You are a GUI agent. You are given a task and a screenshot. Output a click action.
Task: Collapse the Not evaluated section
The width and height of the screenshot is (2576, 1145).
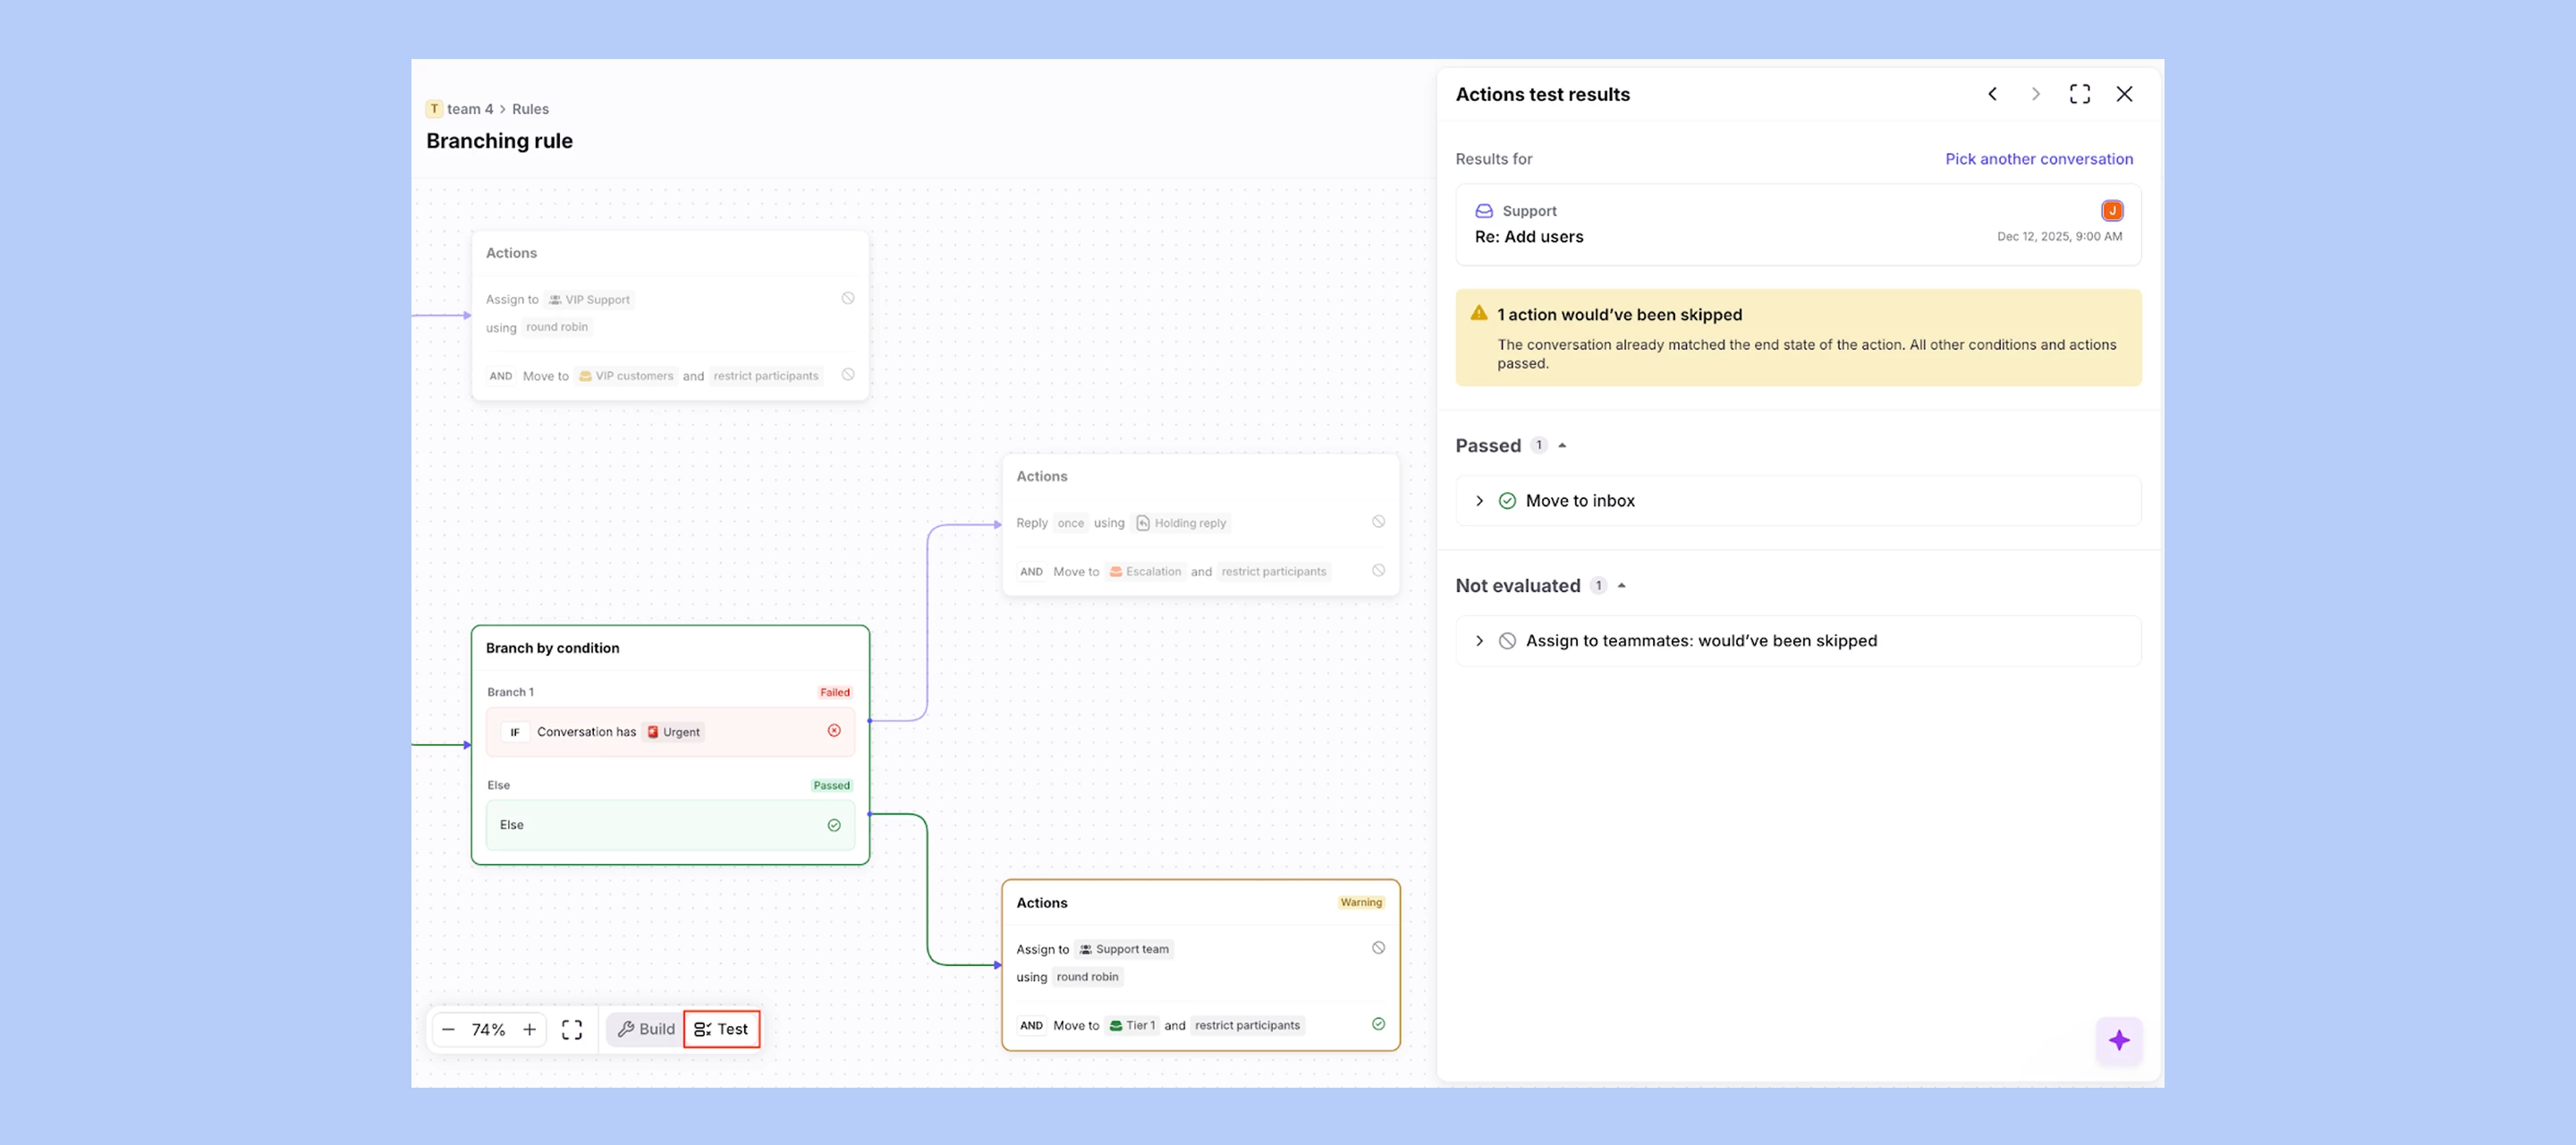(1622, 585)
